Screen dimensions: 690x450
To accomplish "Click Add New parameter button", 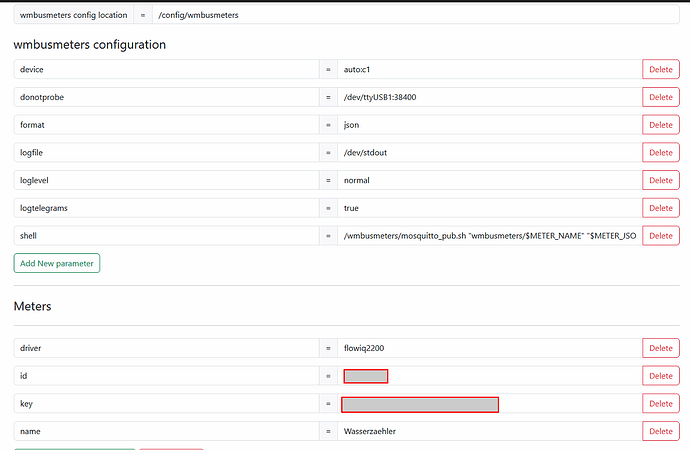I will 57,263.
